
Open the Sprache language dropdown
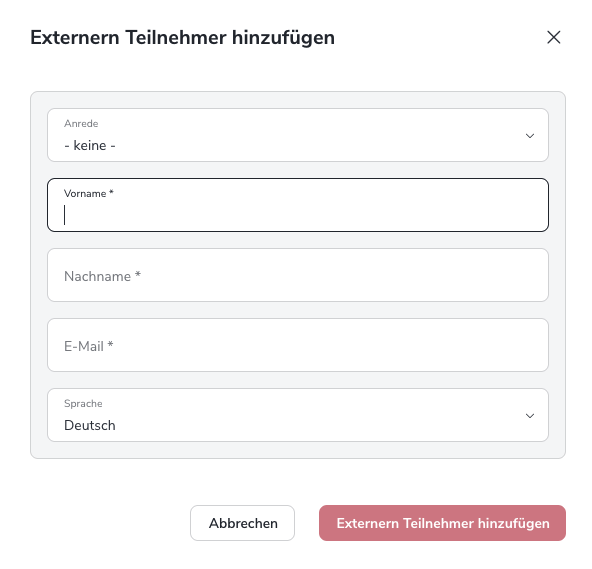pyautogui.click(x=298, y=415)
